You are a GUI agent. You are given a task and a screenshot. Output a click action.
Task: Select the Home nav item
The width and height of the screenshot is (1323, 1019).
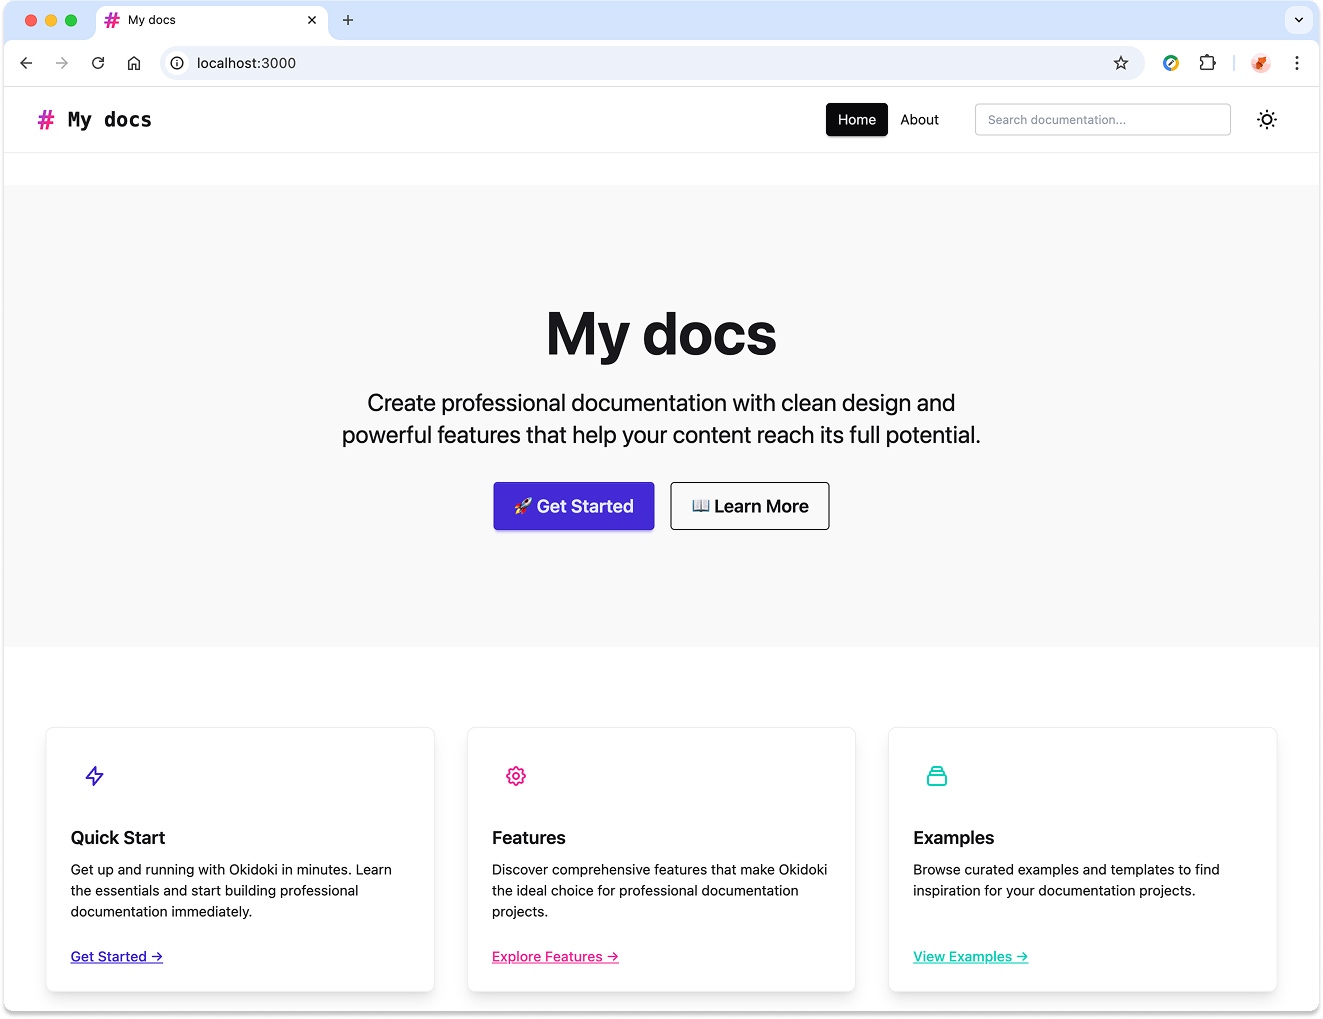click(856, 120)
